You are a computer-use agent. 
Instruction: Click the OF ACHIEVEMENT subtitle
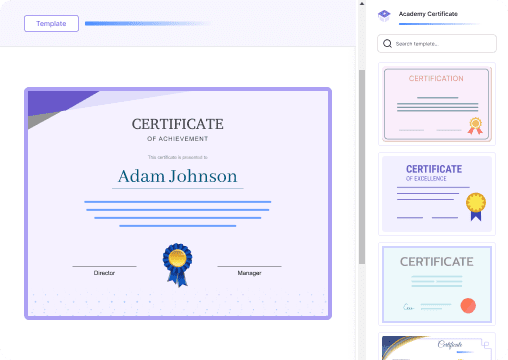click(x=178, y=139)
